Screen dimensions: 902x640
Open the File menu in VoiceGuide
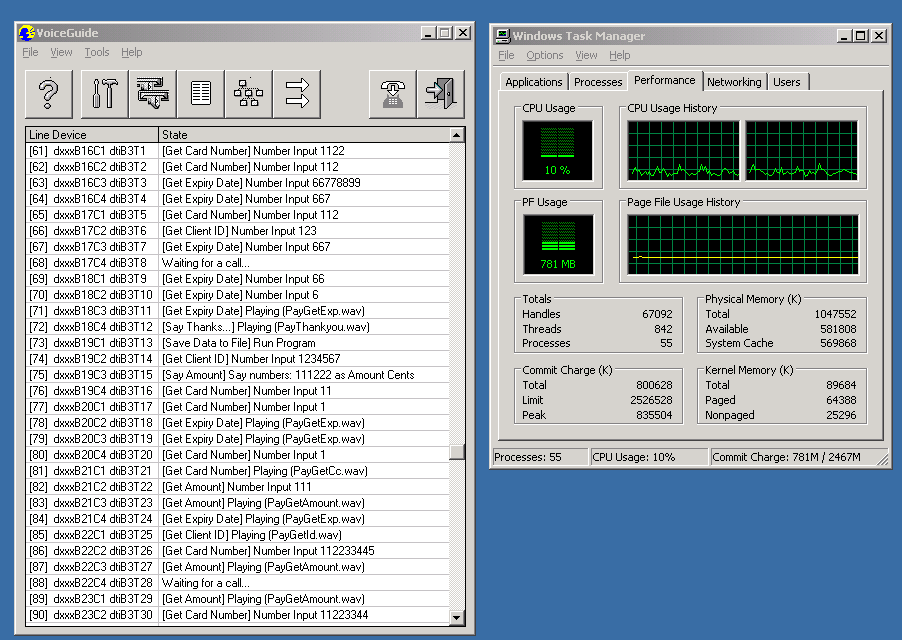click(x=30, y=52)
